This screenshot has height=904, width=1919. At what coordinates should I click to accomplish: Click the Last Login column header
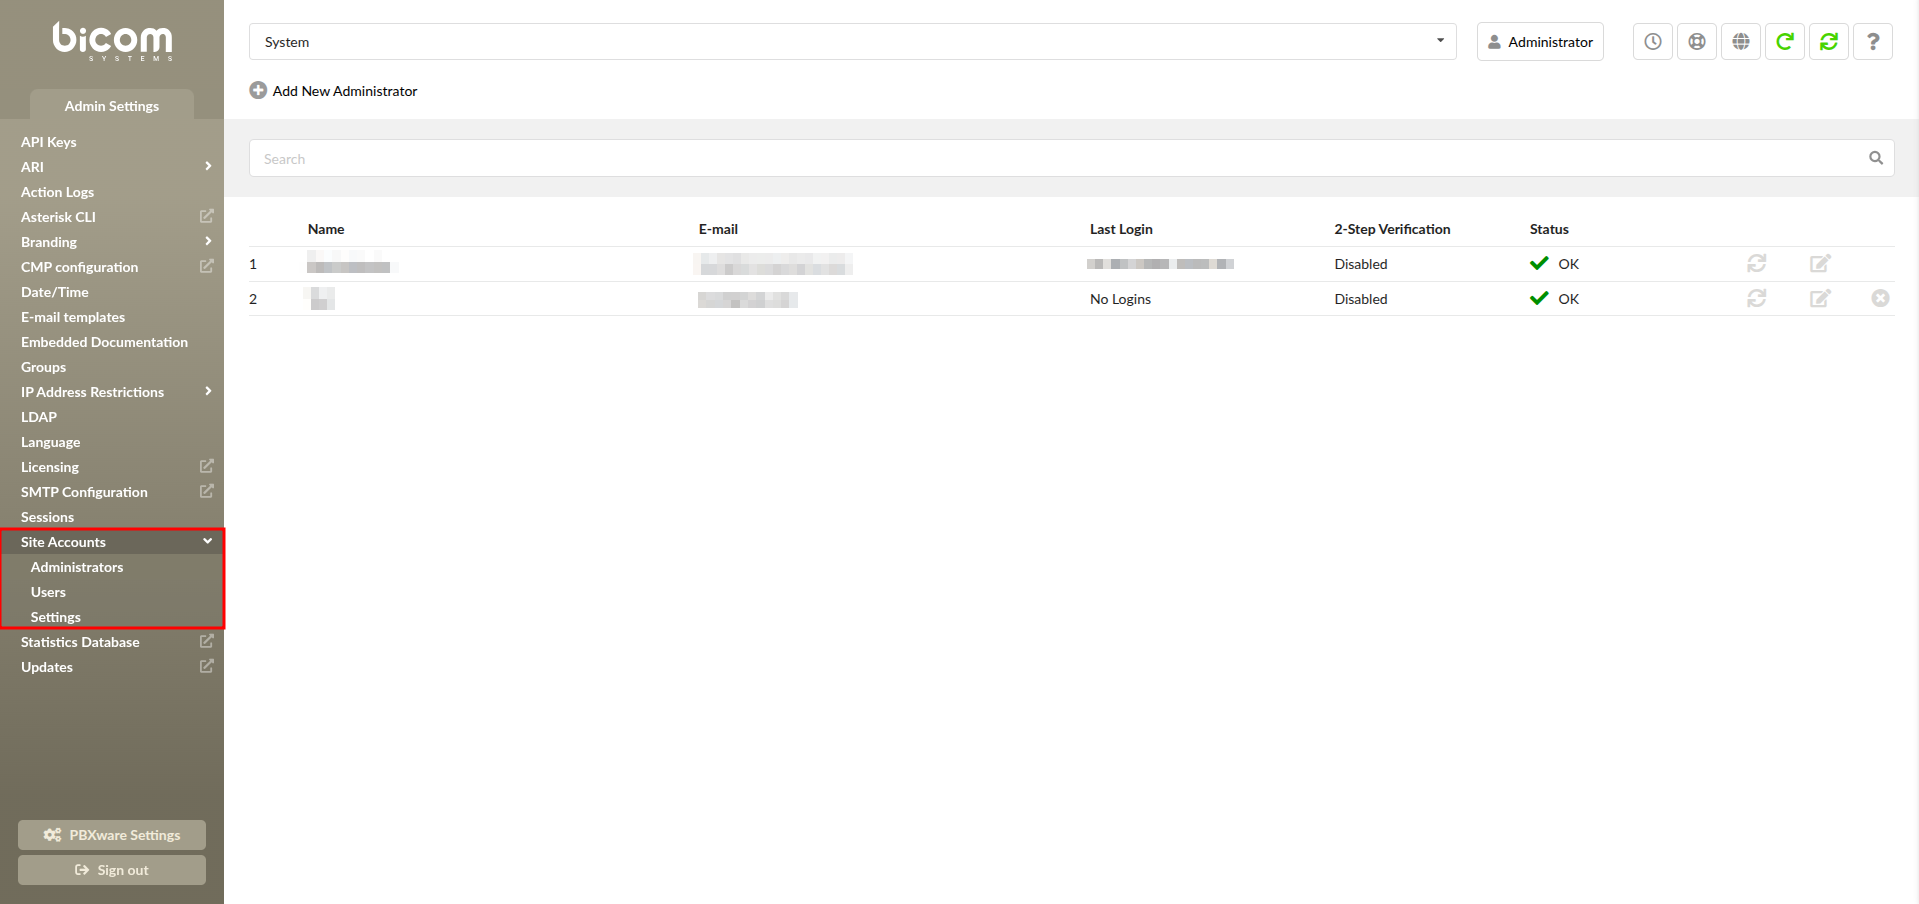click(1121, 229)
